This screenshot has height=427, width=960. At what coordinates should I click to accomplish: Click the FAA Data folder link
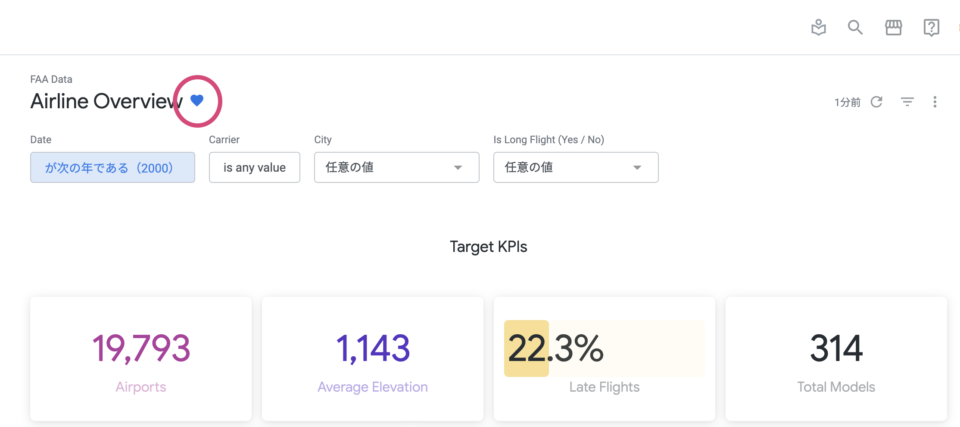[51, 79]
